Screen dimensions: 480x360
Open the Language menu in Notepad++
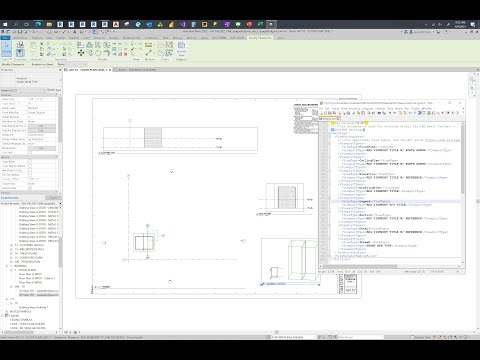click(368, 109)
